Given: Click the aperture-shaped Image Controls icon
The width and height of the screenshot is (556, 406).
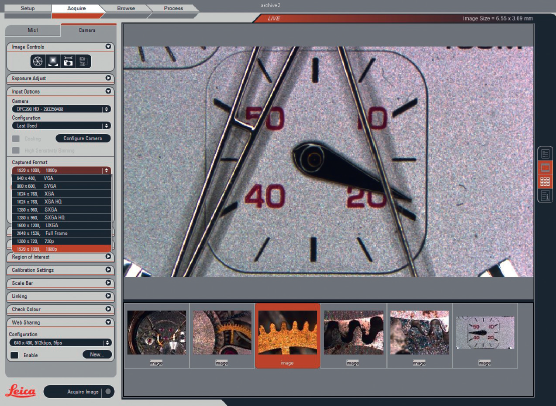Looking at the screenshot, I should tap(38, 61).
